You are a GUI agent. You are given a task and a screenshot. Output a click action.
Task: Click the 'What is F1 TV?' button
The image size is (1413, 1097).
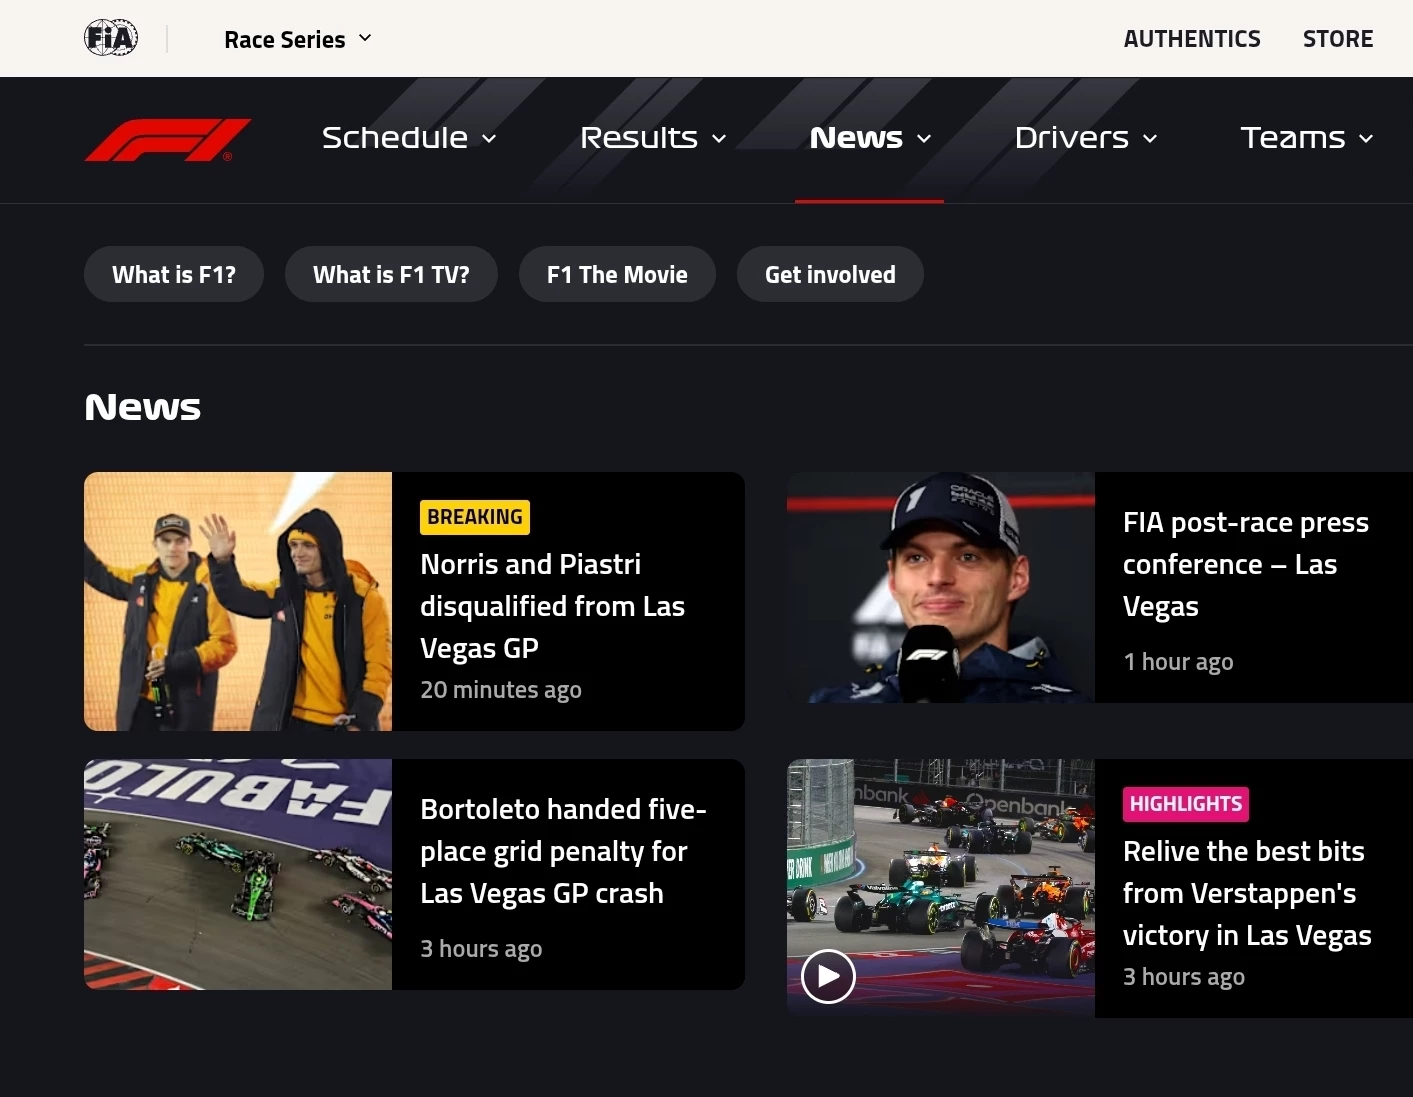pos(391,274)
